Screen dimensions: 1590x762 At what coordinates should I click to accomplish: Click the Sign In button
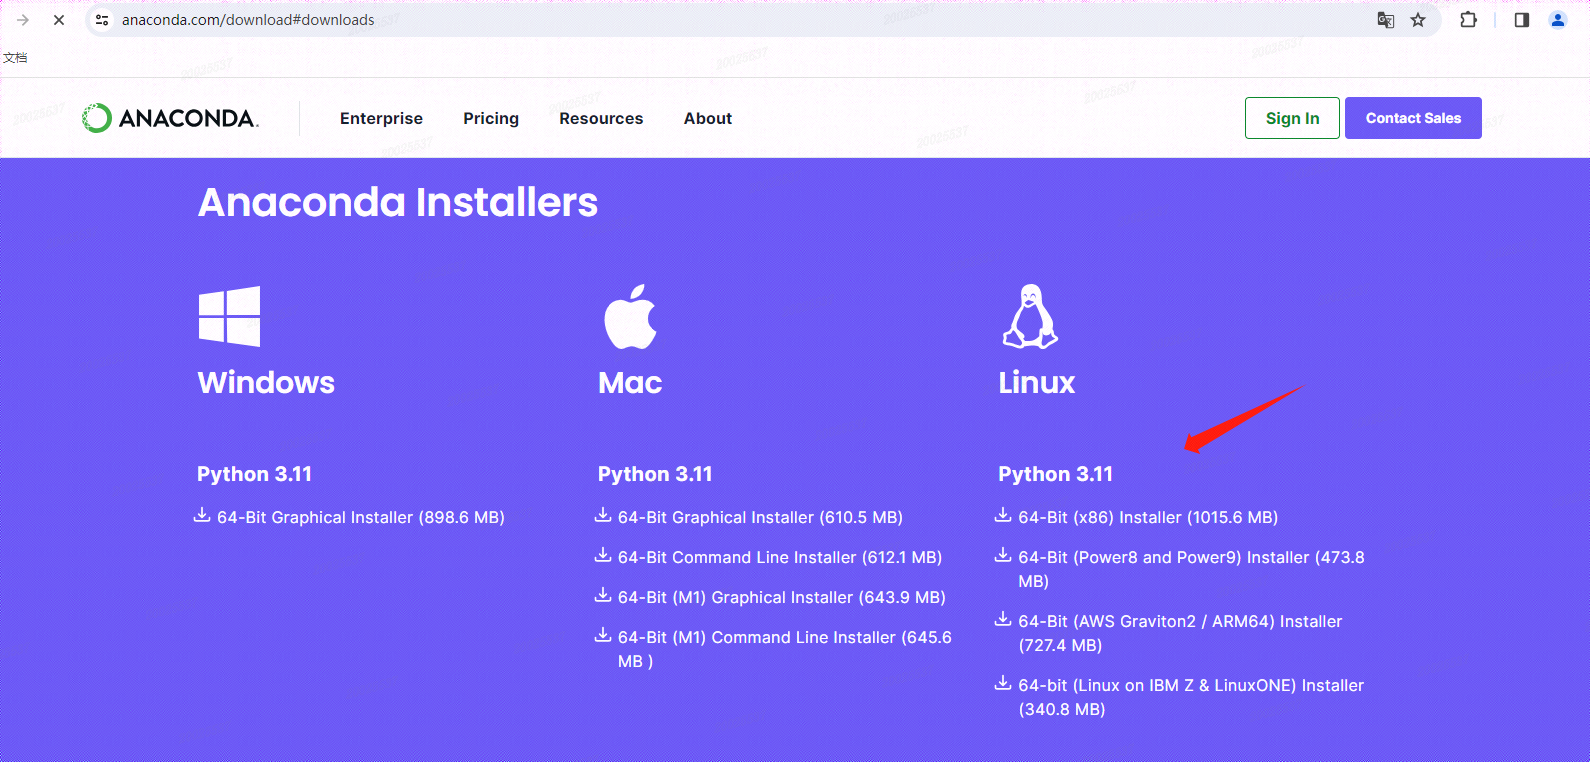tap(1292, 118)
